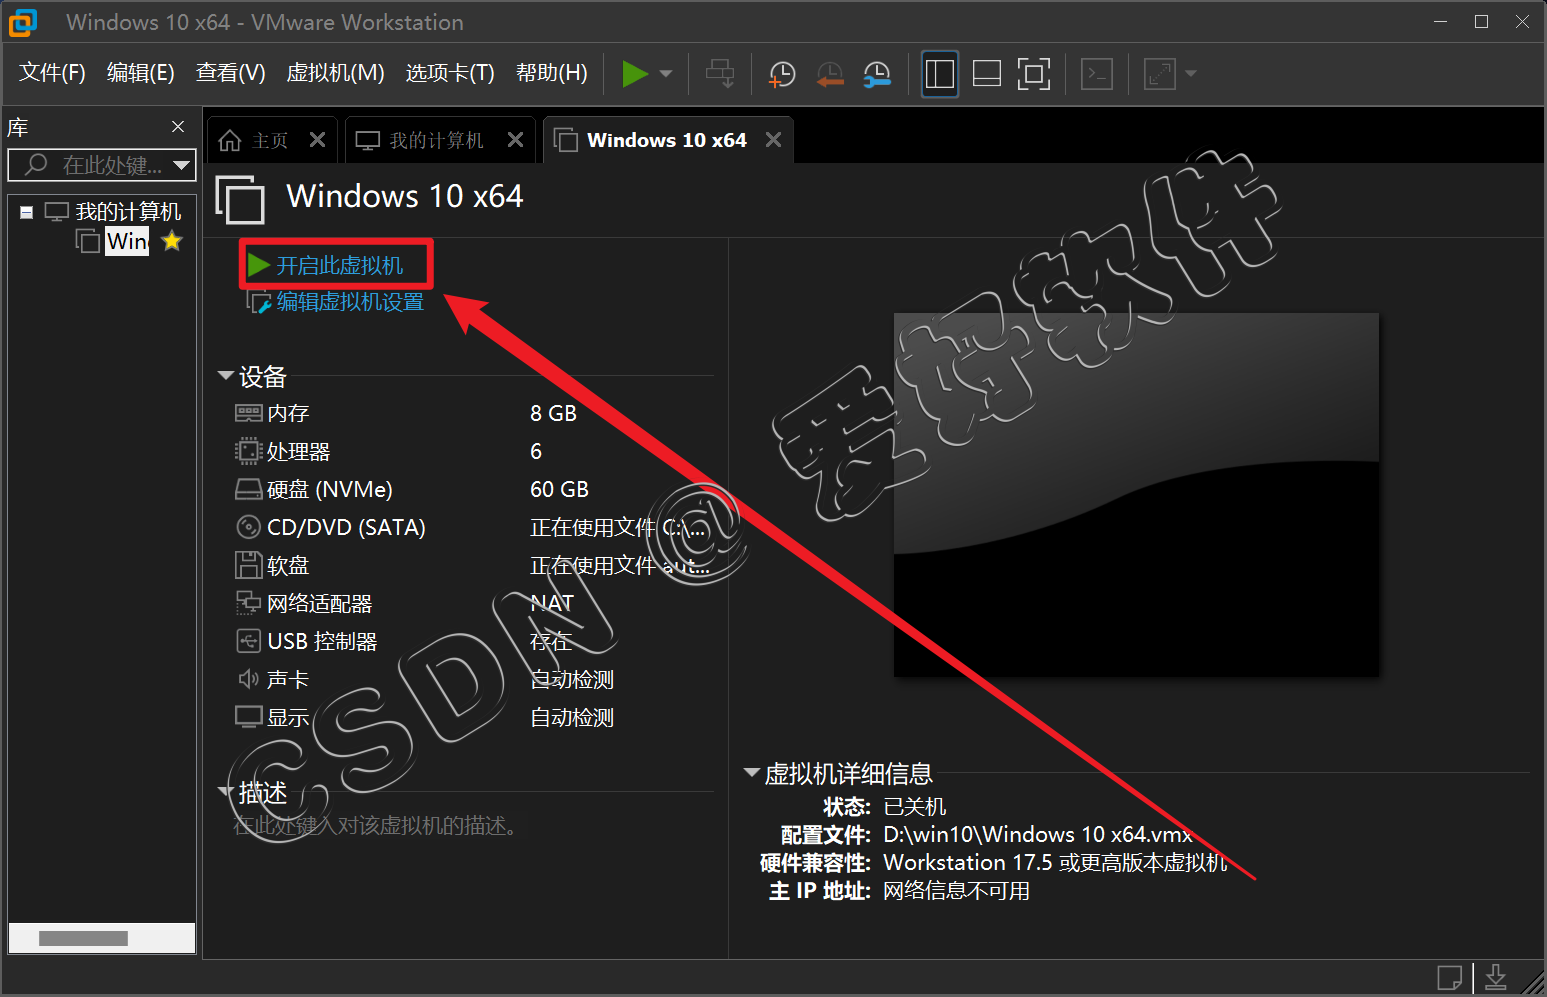Enter full screen mode icon

[1034, 74]
